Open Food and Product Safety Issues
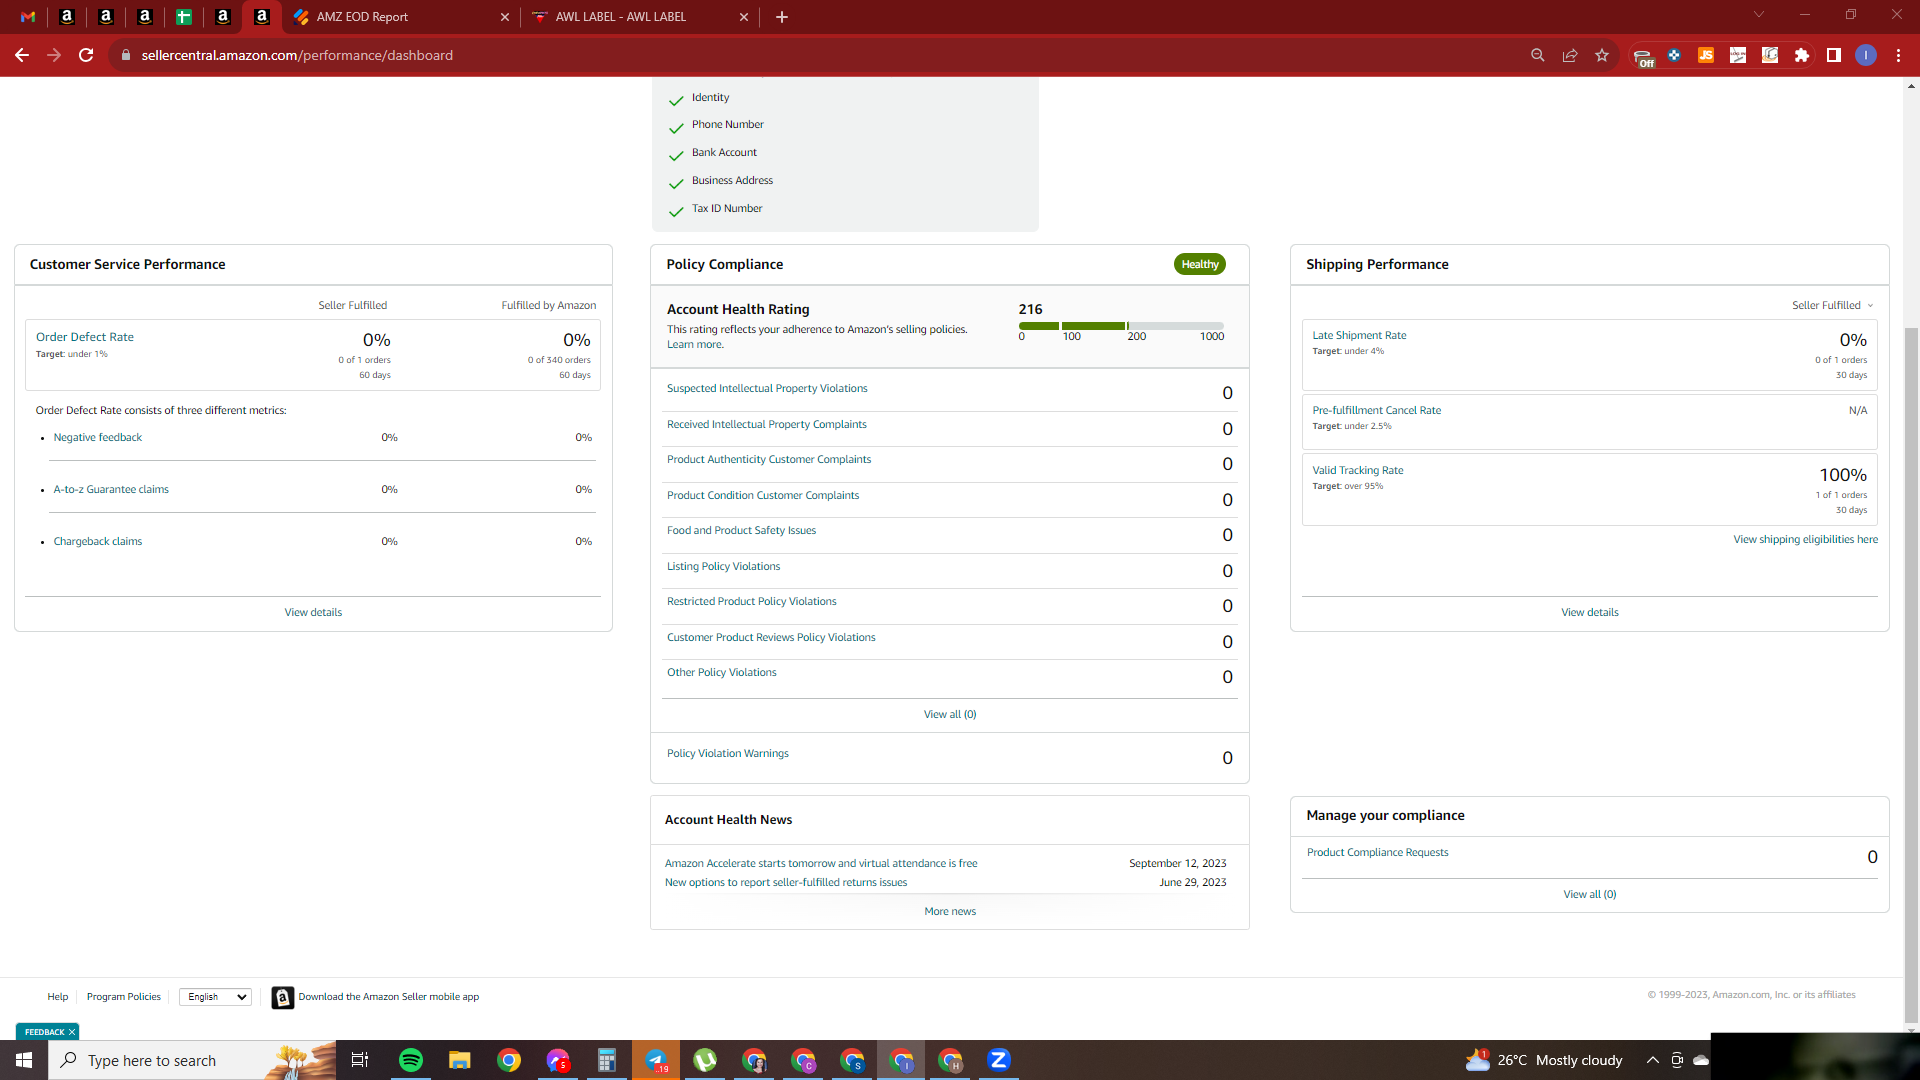Screen dimensions: 1920x1080 [741, 530]
